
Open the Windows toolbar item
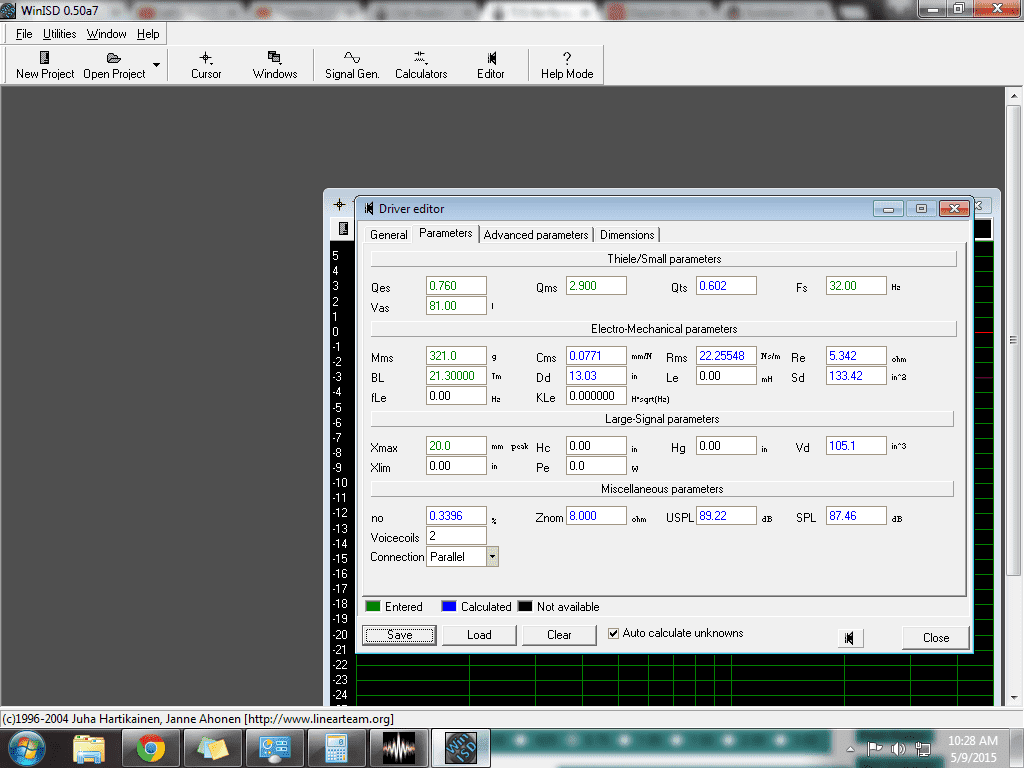pyautogui.click(x=275, y=65)
